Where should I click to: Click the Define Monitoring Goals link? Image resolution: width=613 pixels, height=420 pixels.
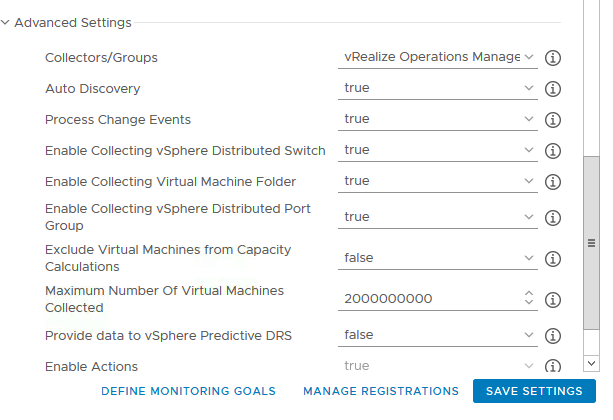tap(188, 392)
